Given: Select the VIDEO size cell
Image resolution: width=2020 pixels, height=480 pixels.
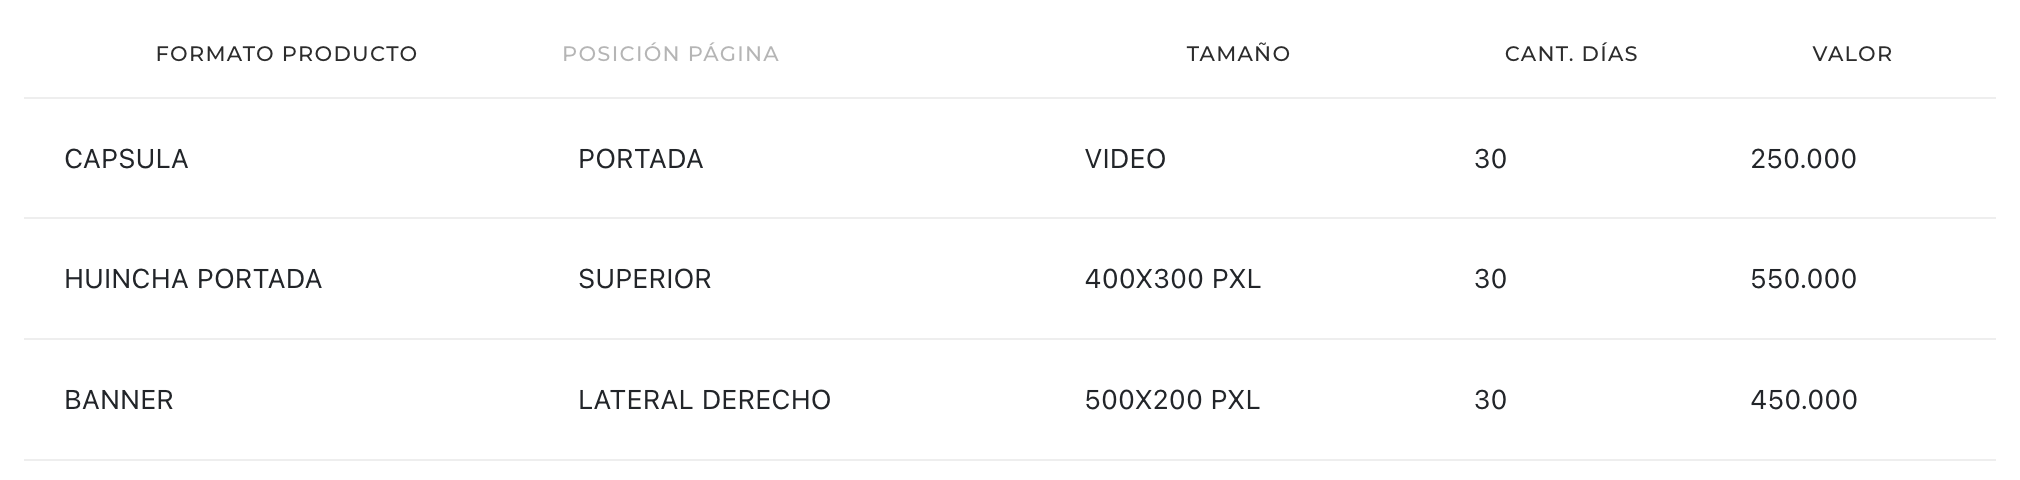Looking at the screenshot, I should pyautogui.click(x=1126, y=159).
